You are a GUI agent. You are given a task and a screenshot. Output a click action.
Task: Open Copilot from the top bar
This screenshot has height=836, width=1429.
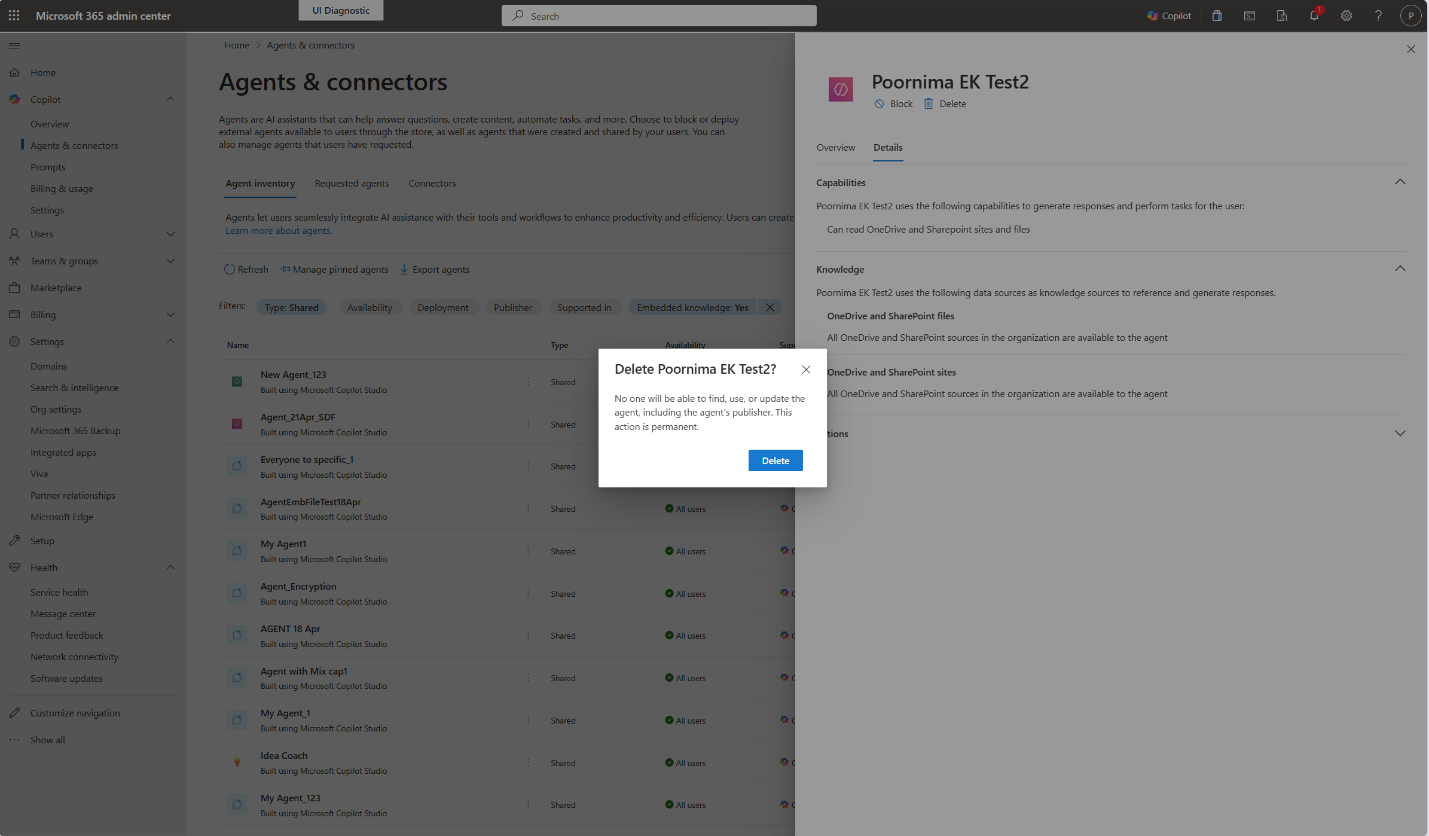click(x=1169, y=16)
